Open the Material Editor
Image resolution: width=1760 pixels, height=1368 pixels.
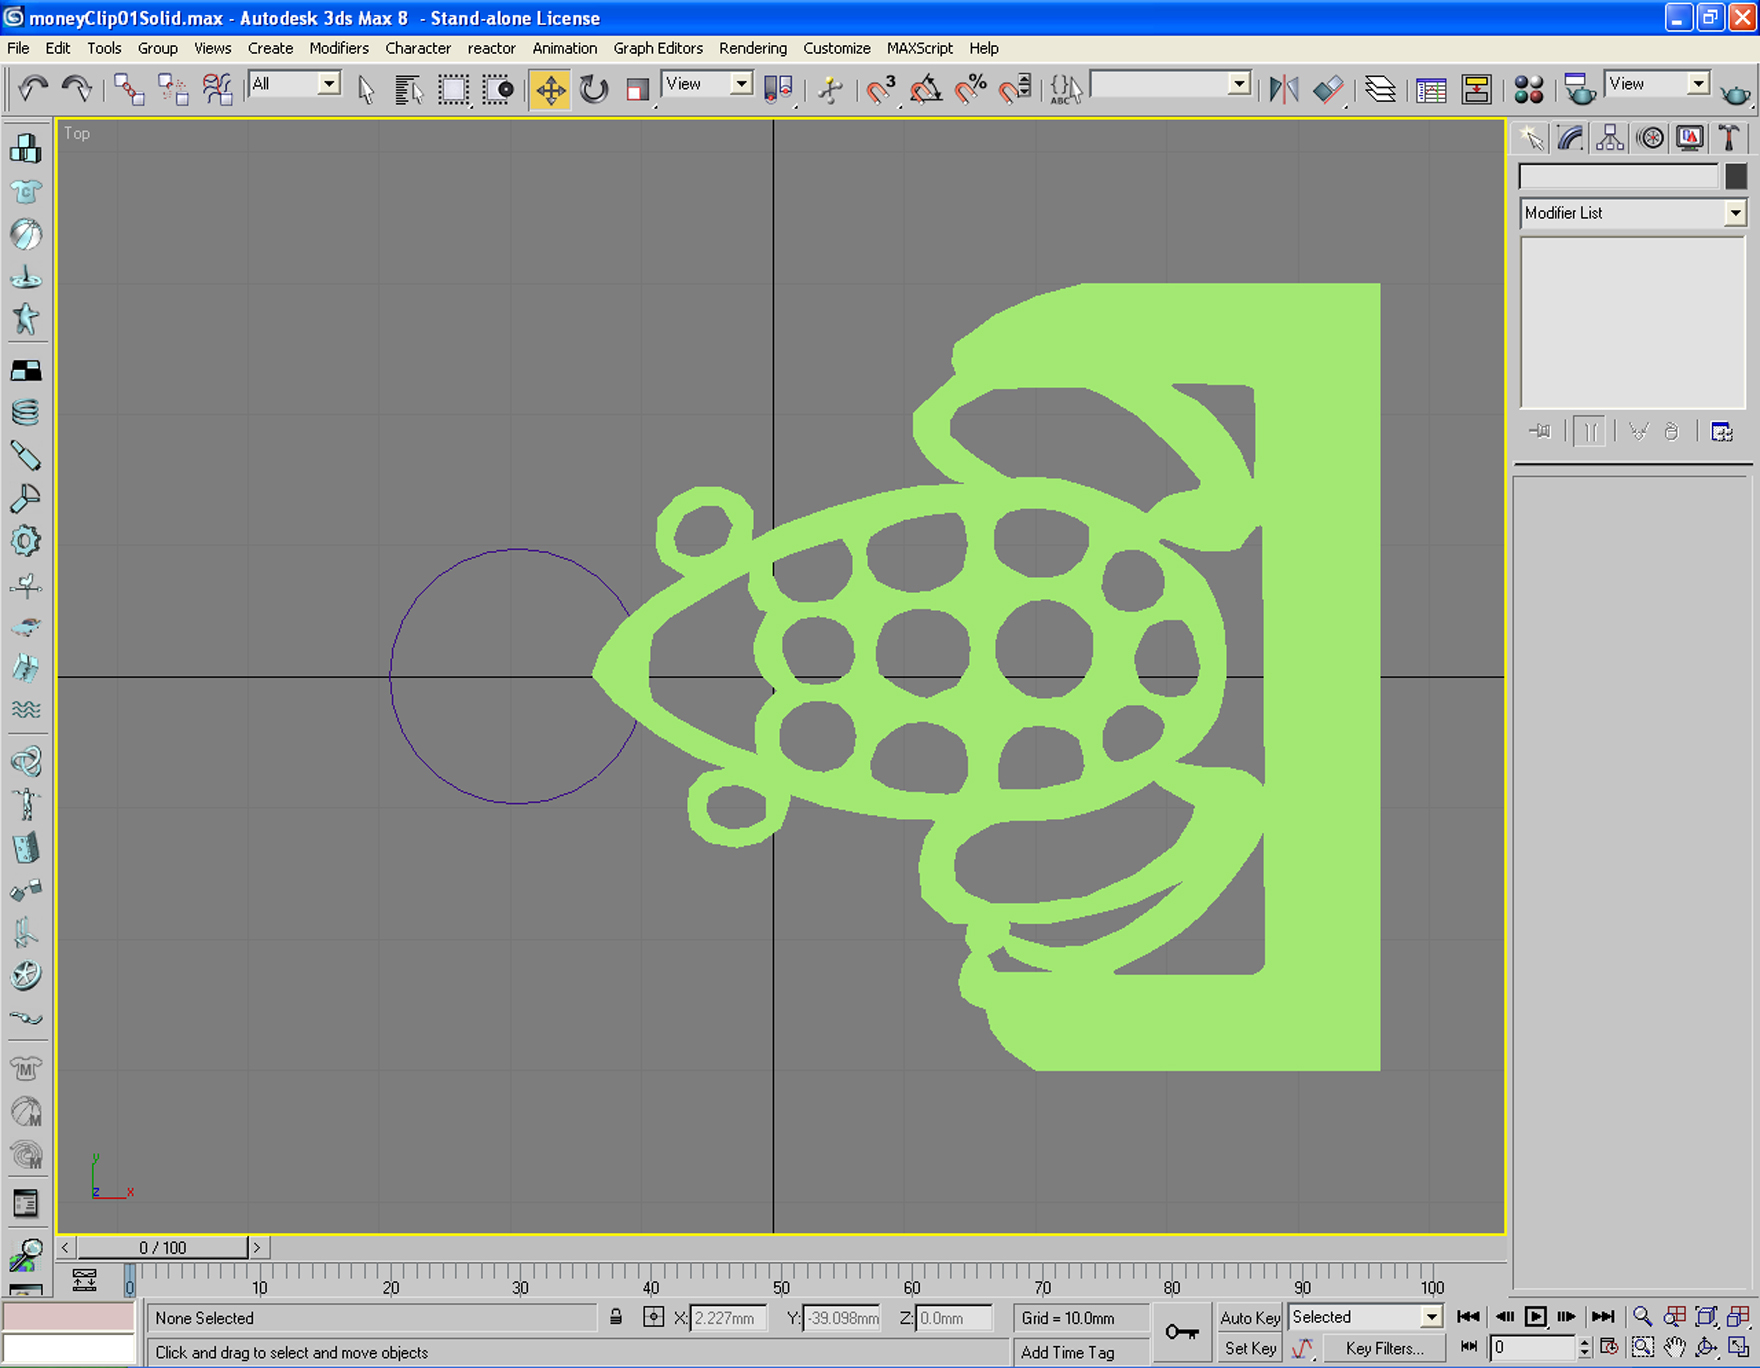tap(1528, 89)
